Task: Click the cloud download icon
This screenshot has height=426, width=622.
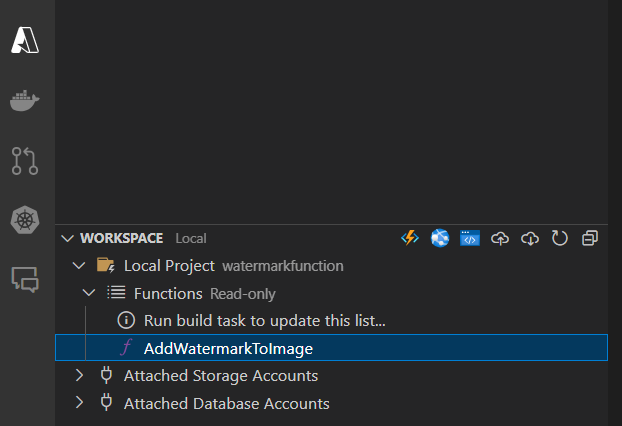Action: coord(530,238)
